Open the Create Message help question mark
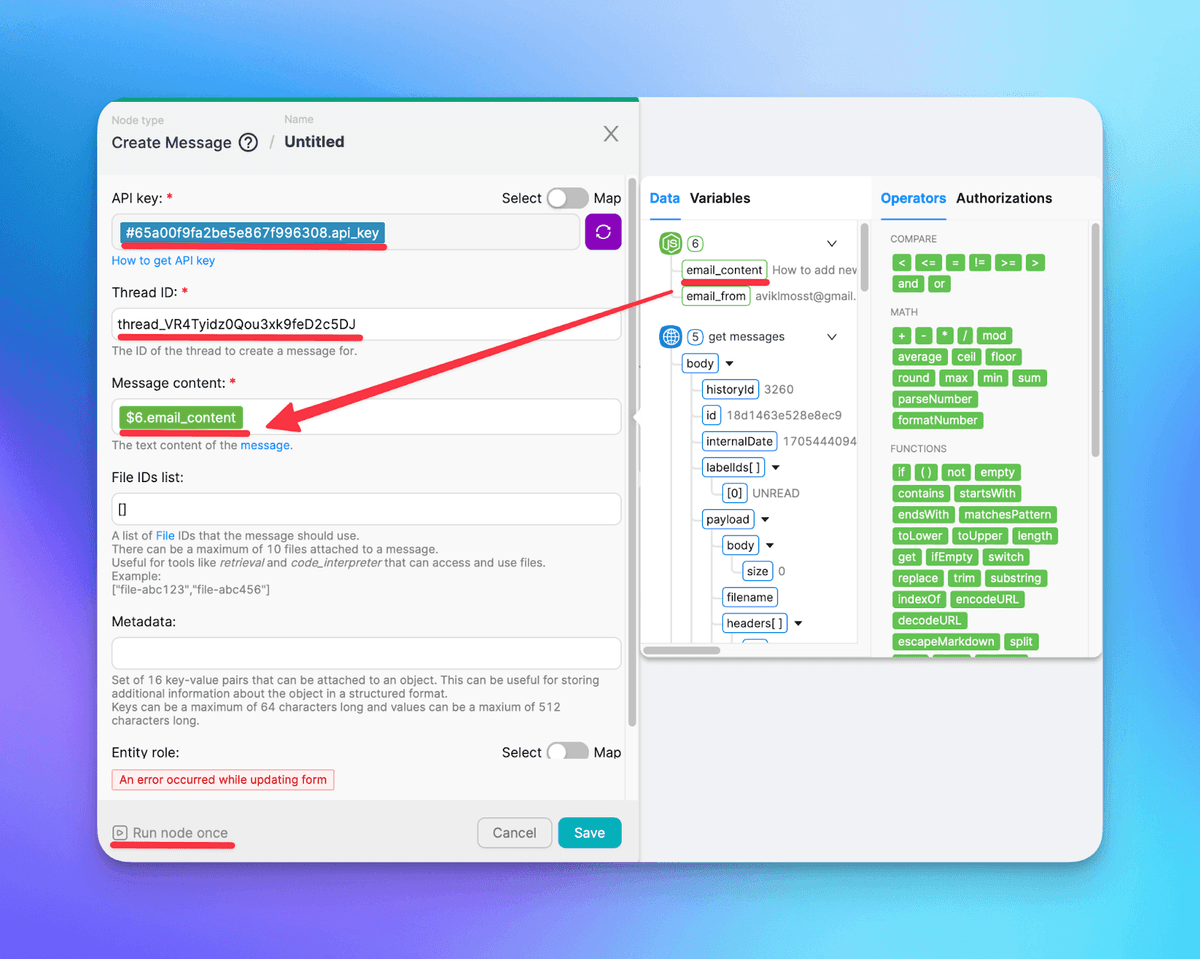 point(248,143)
